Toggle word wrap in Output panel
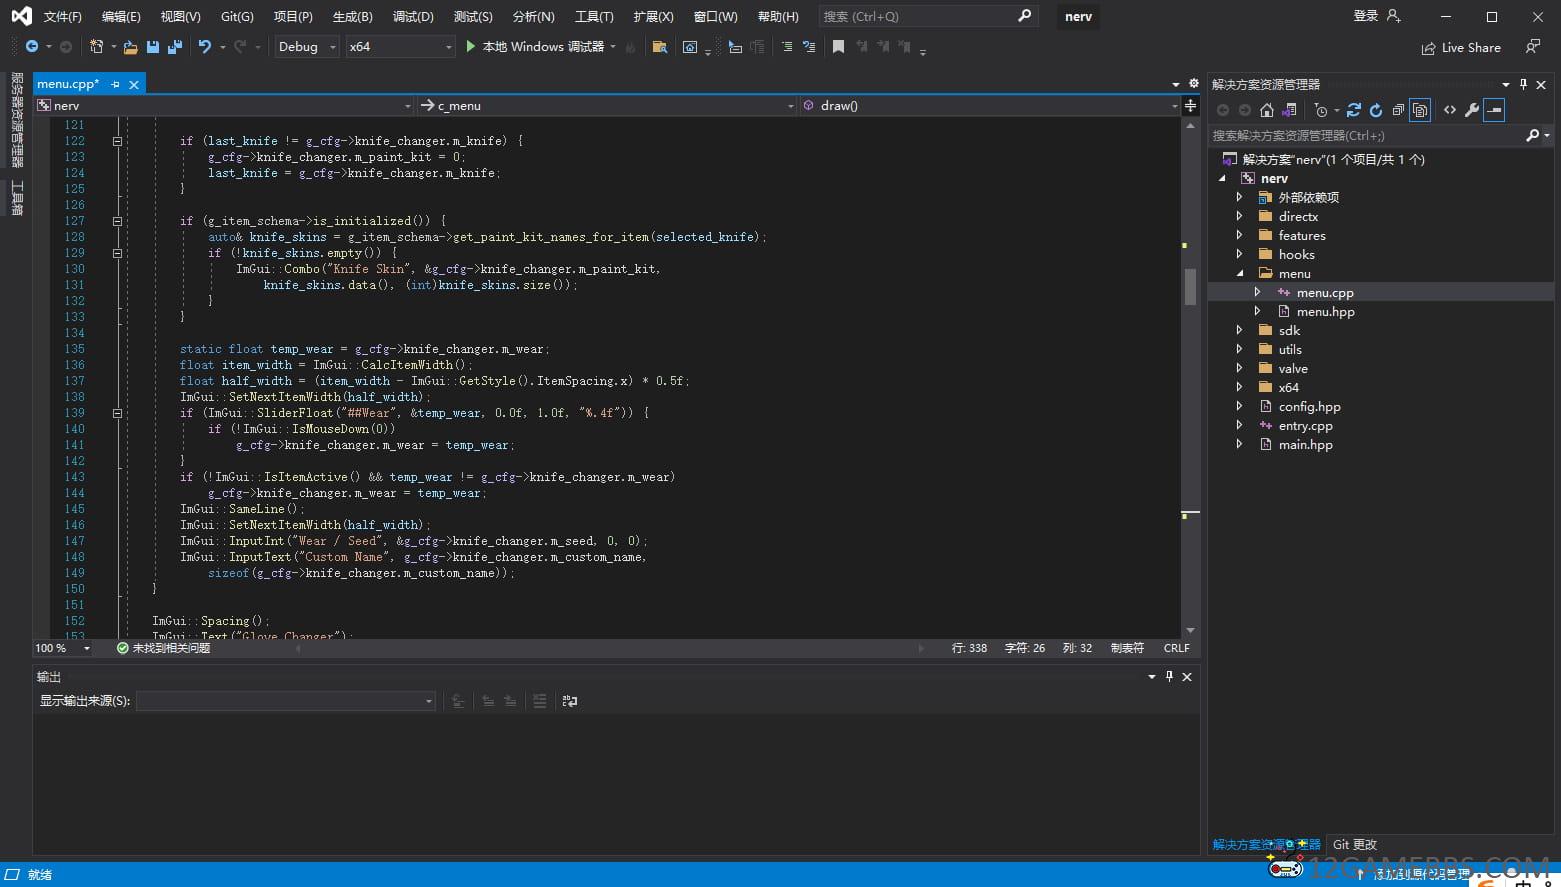 pos(570,701)
